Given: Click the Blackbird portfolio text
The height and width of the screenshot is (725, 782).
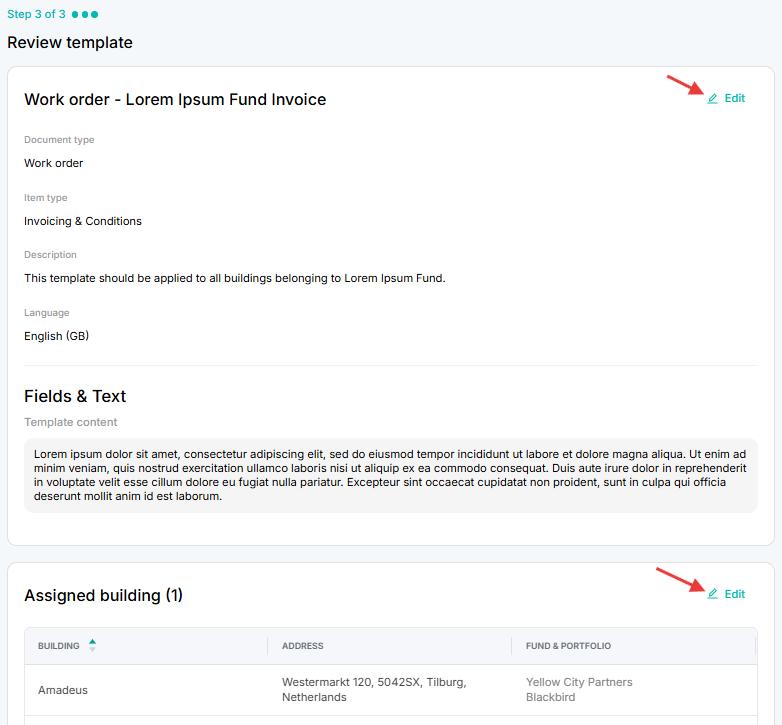Looking at the screenshot, I should coord(551,697).
